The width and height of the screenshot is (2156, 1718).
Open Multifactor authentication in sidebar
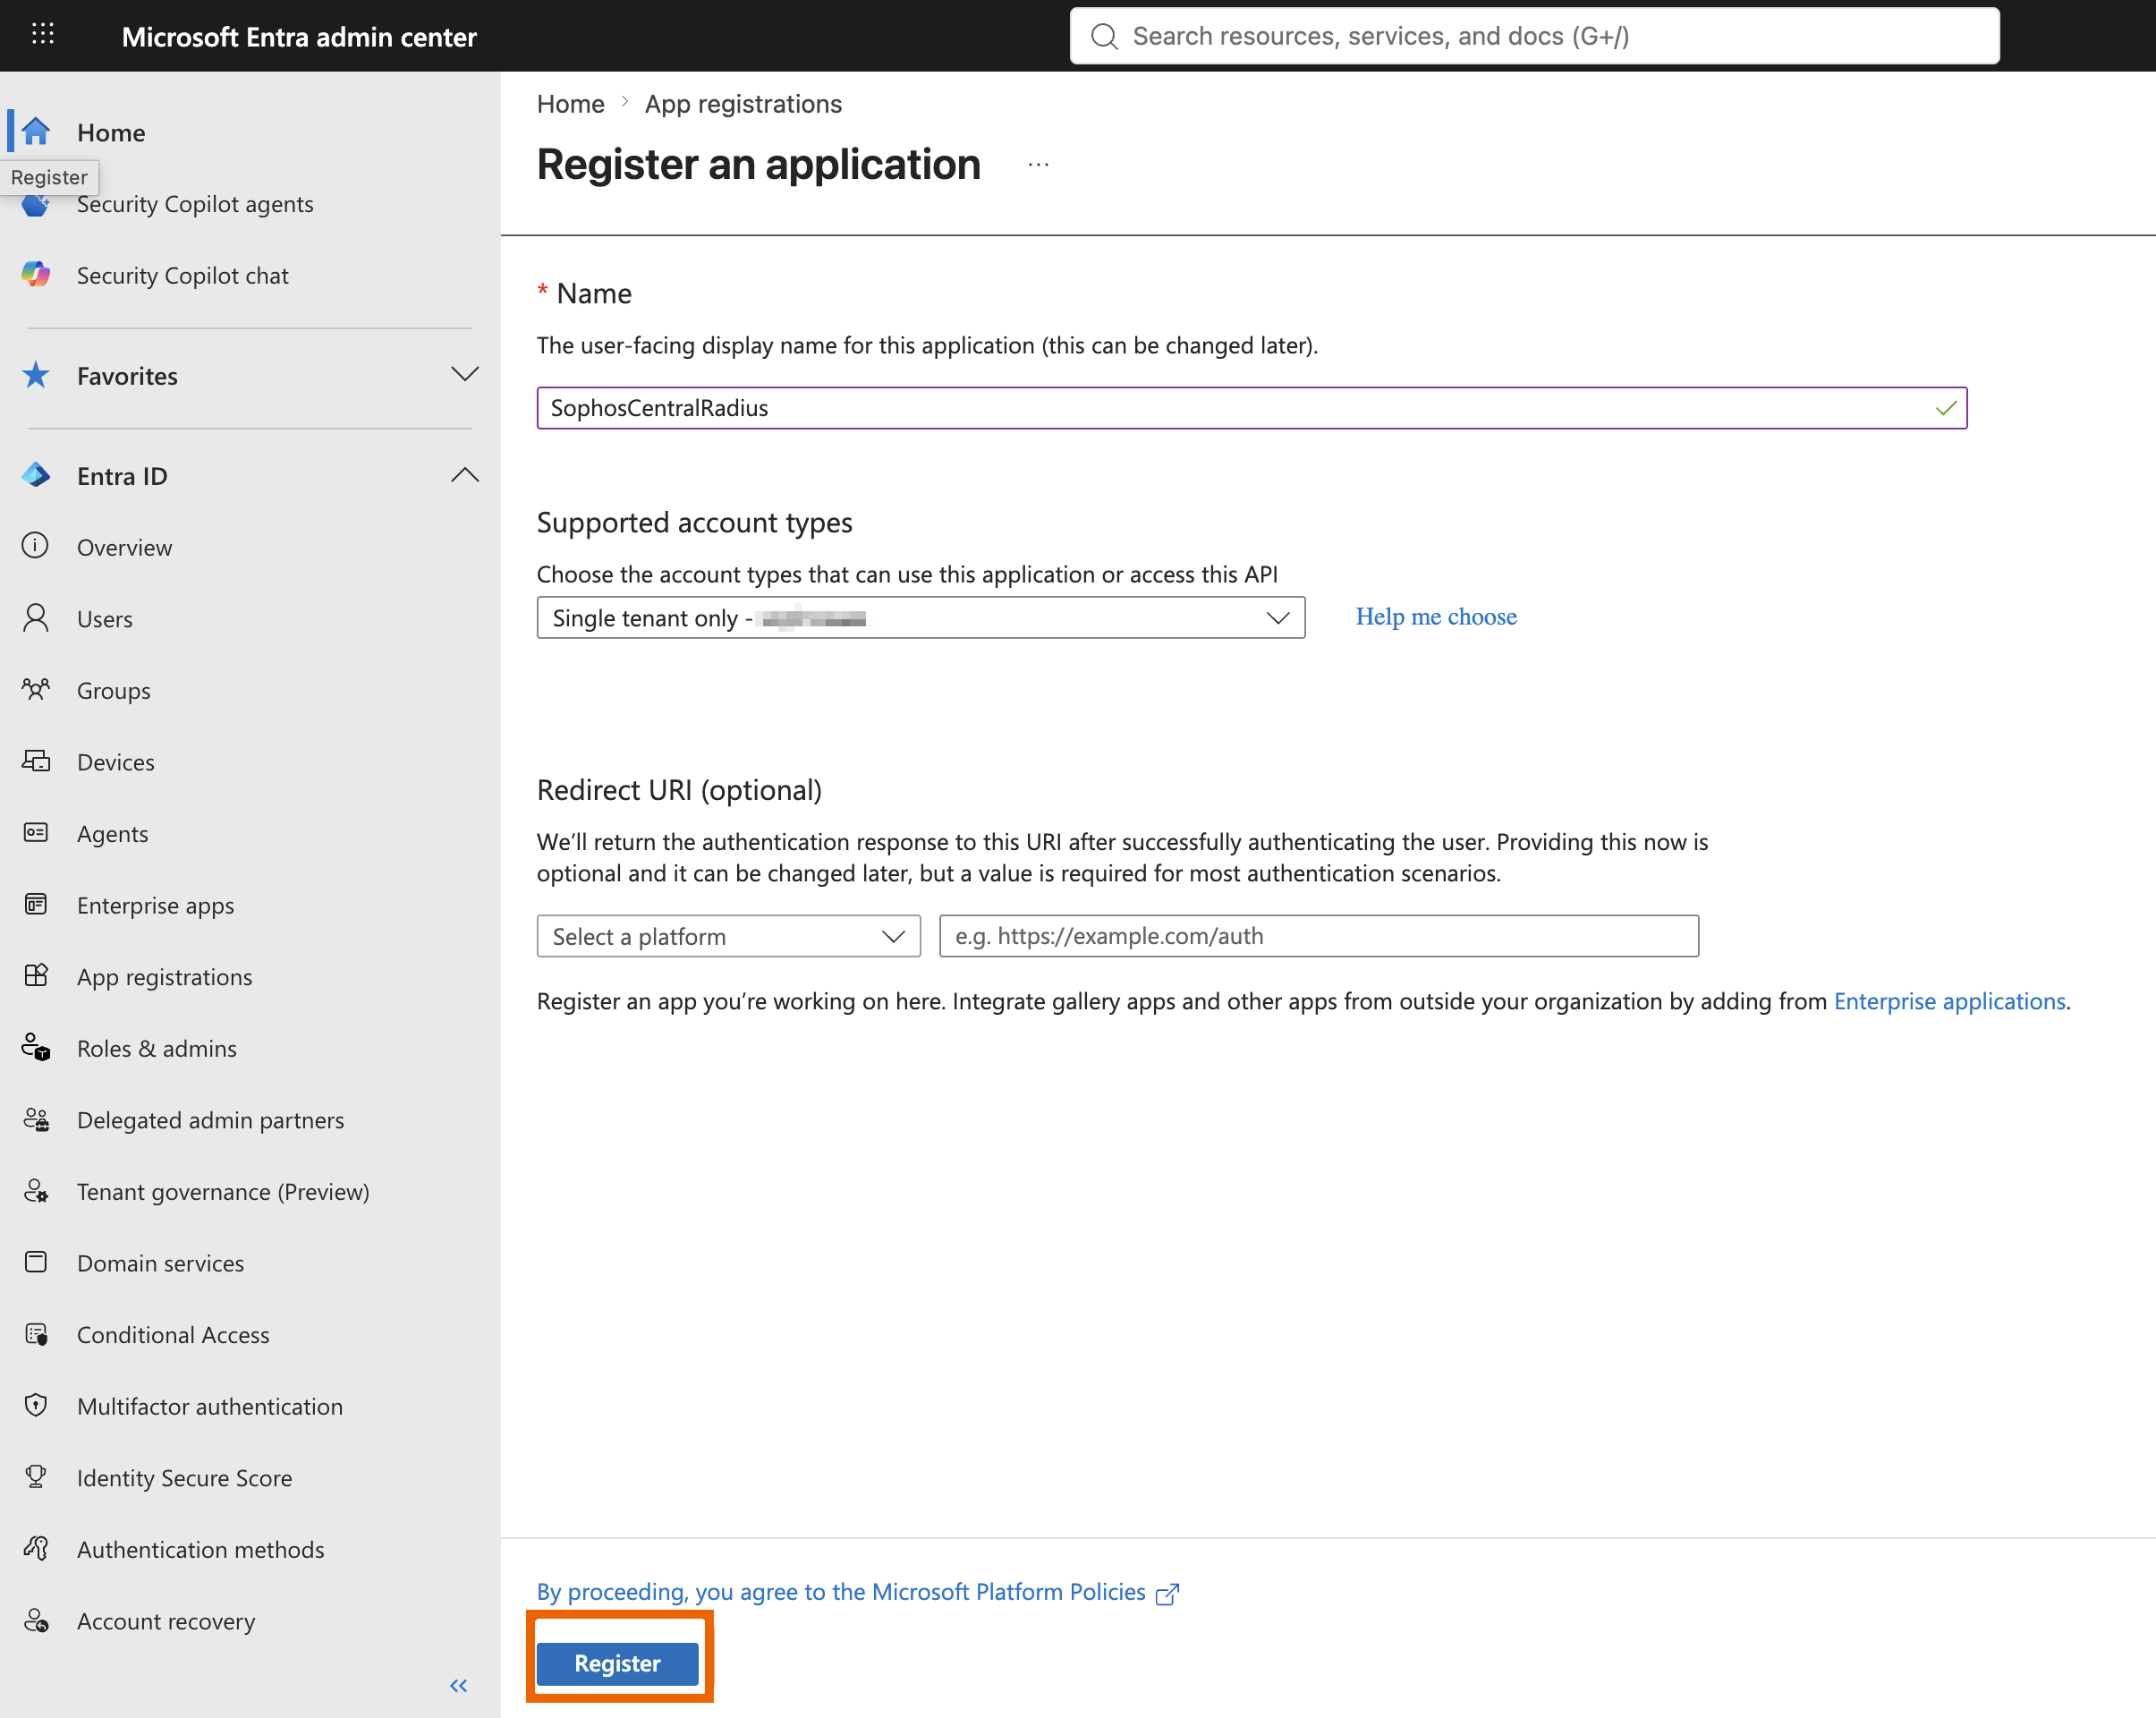[210, 1406]
